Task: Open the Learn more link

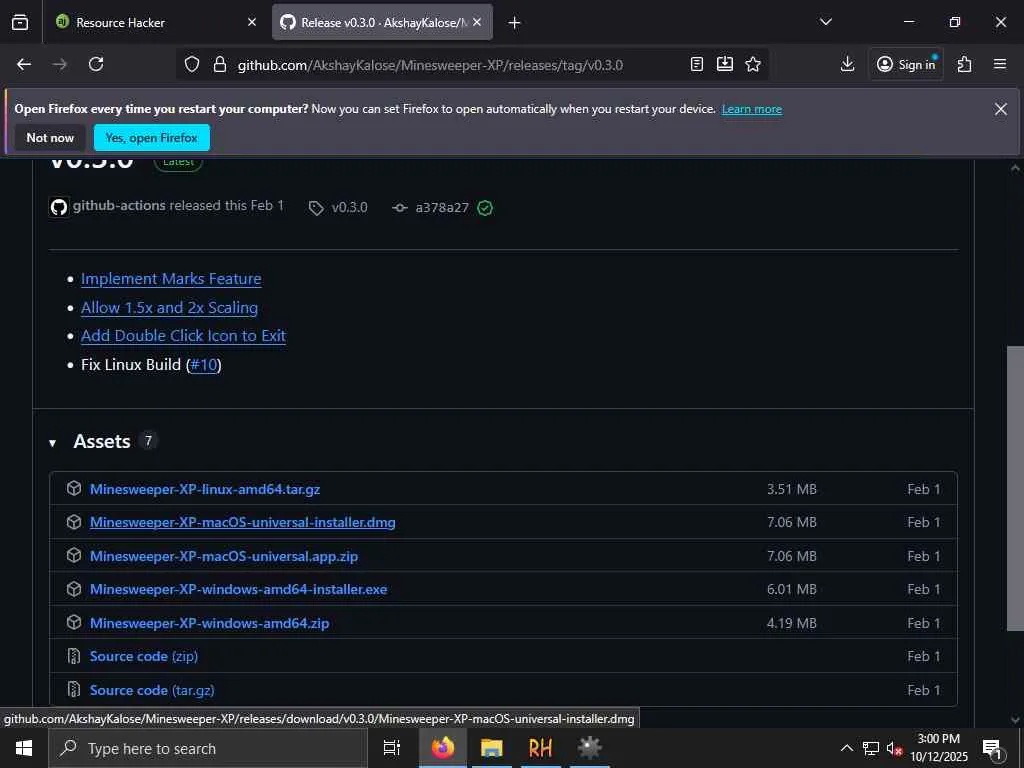Action: coord(752,109)
